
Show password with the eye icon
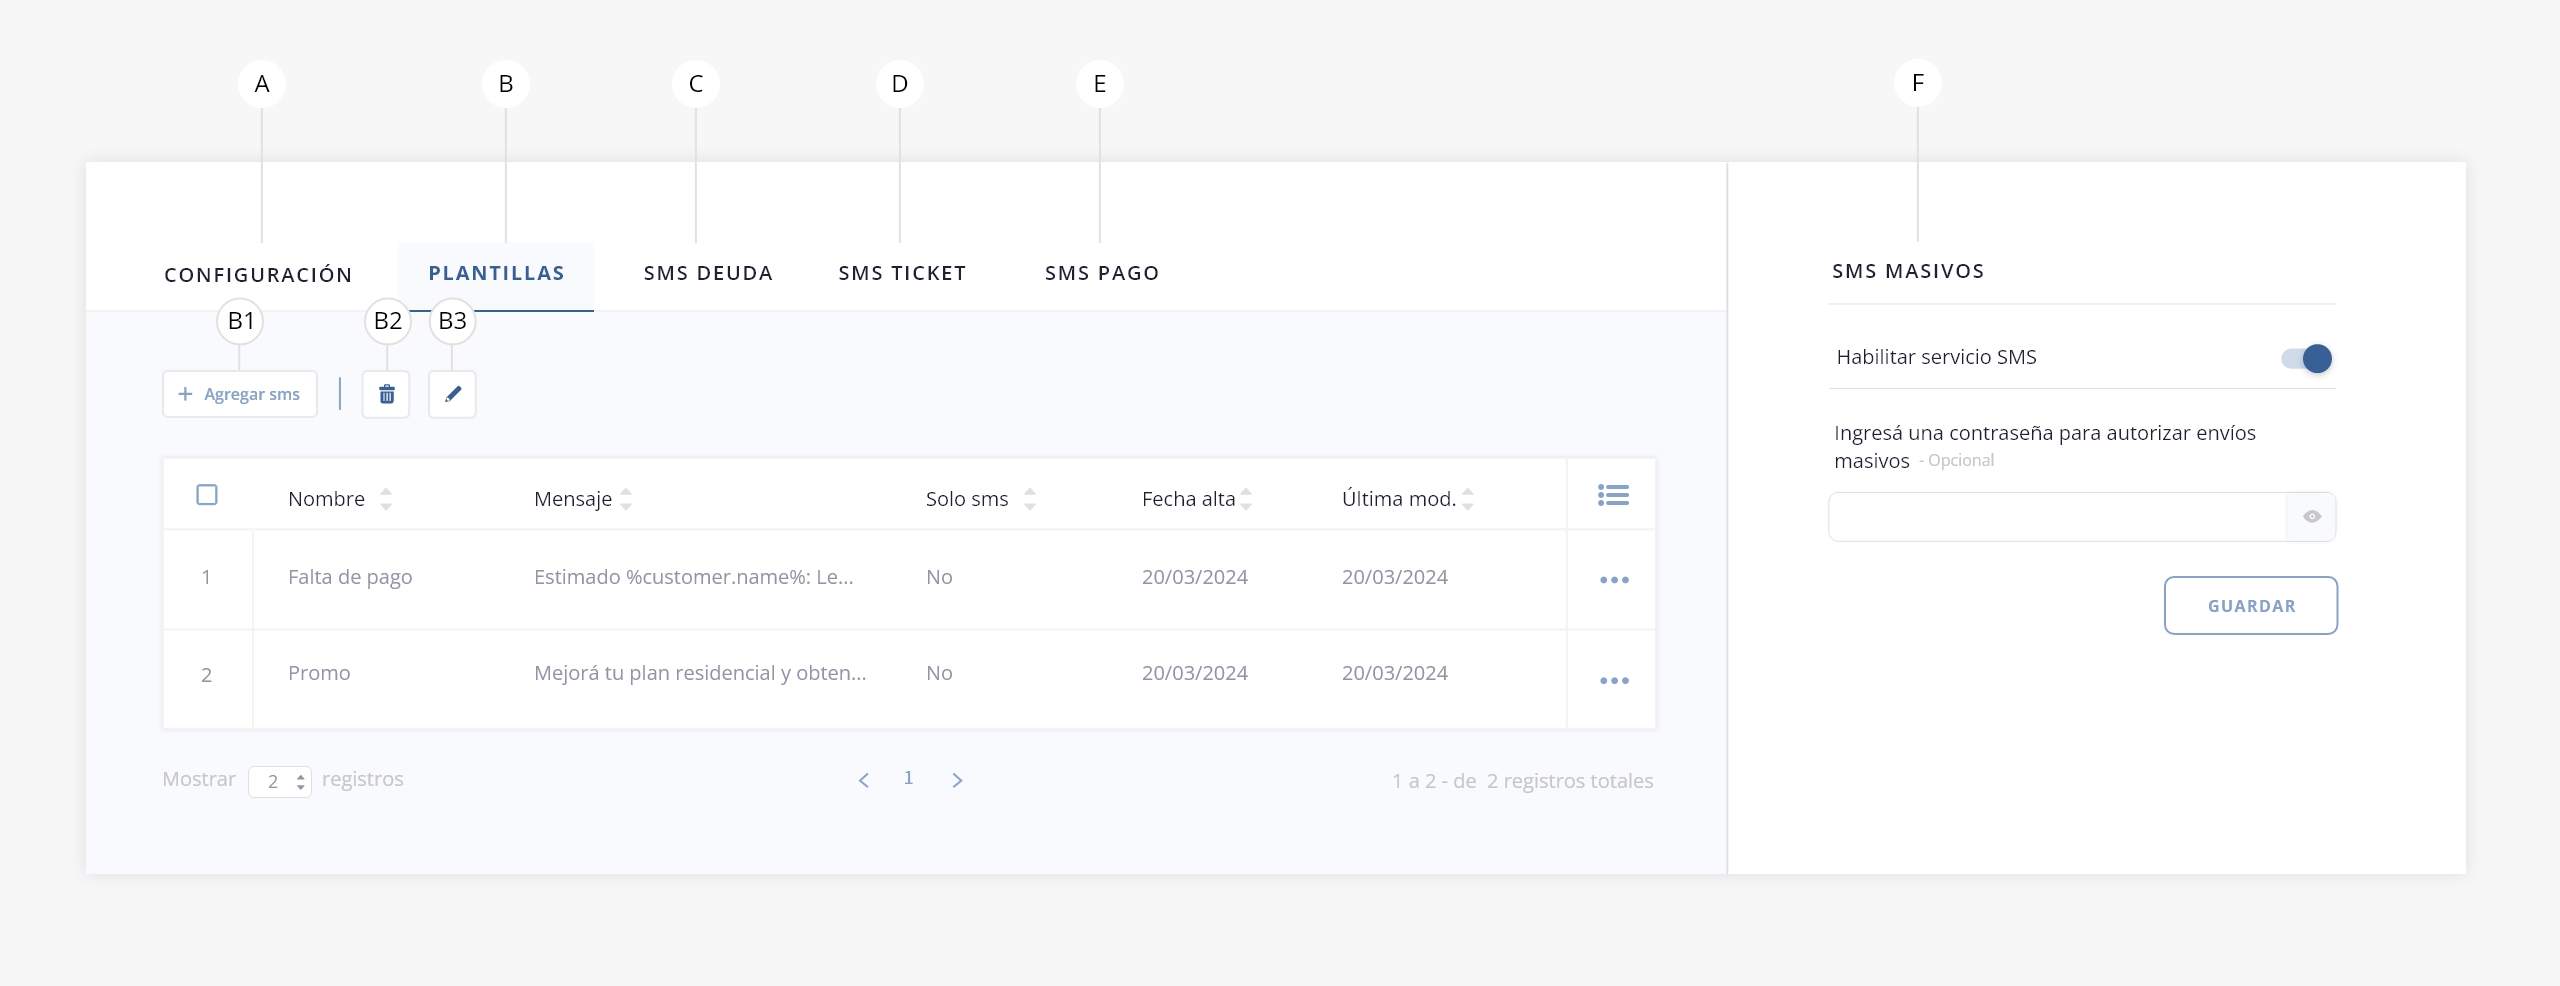(x=2311, y=517)
